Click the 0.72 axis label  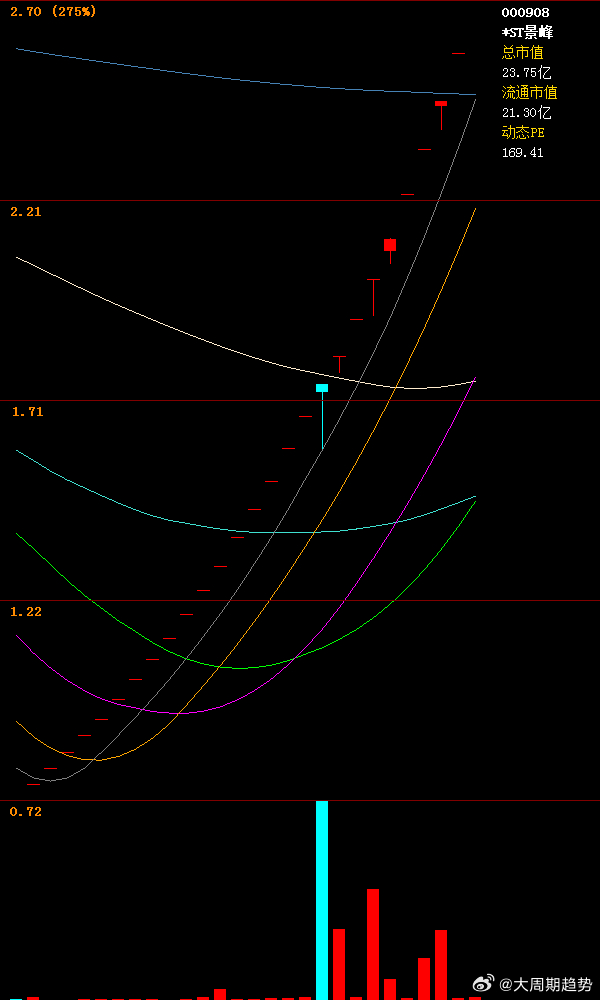pos(26,812)
